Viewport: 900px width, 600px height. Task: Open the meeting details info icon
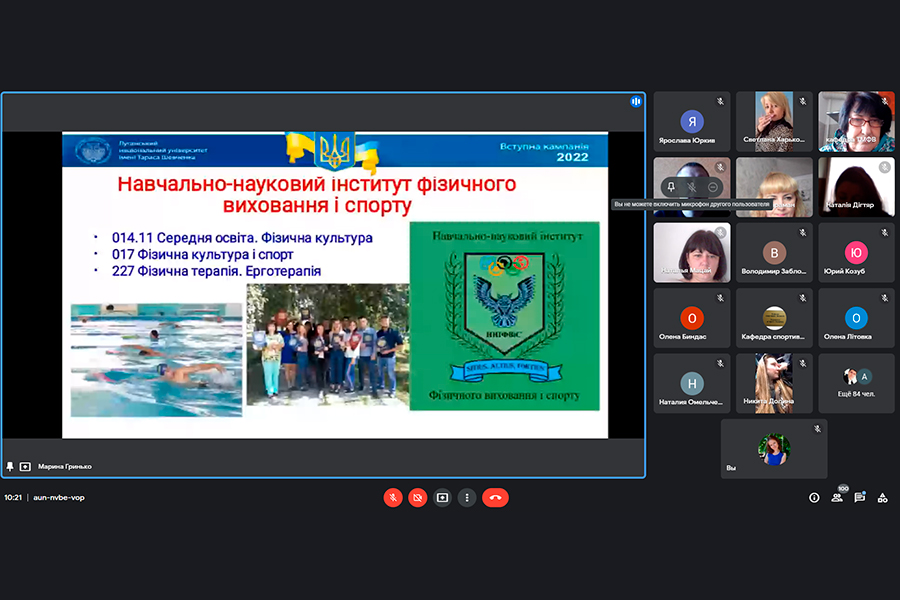point(814,497)
